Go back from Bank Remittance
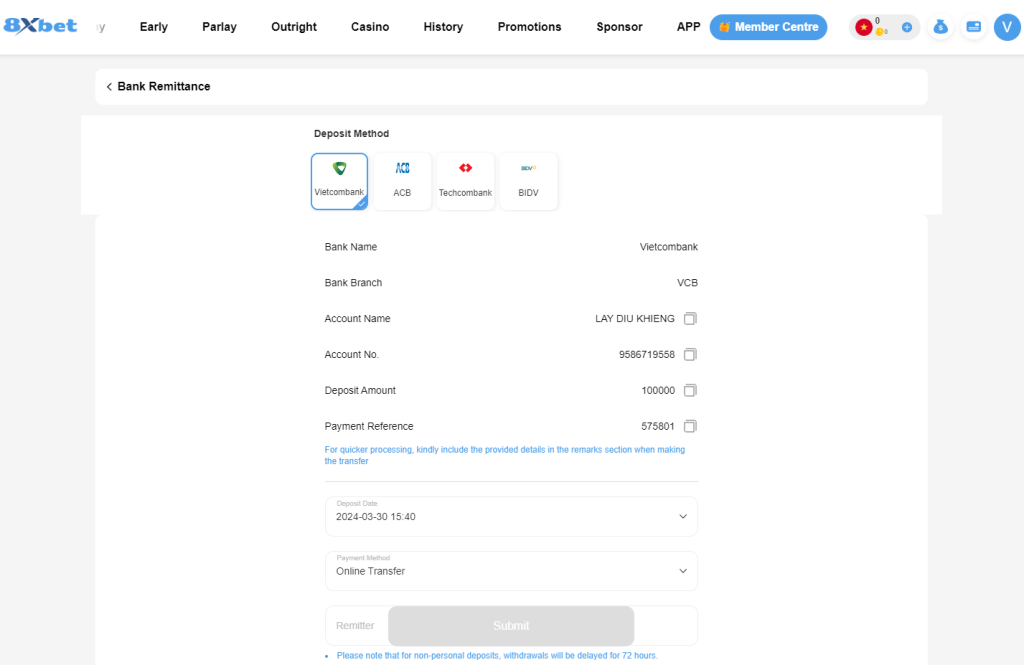 point(109,87)
